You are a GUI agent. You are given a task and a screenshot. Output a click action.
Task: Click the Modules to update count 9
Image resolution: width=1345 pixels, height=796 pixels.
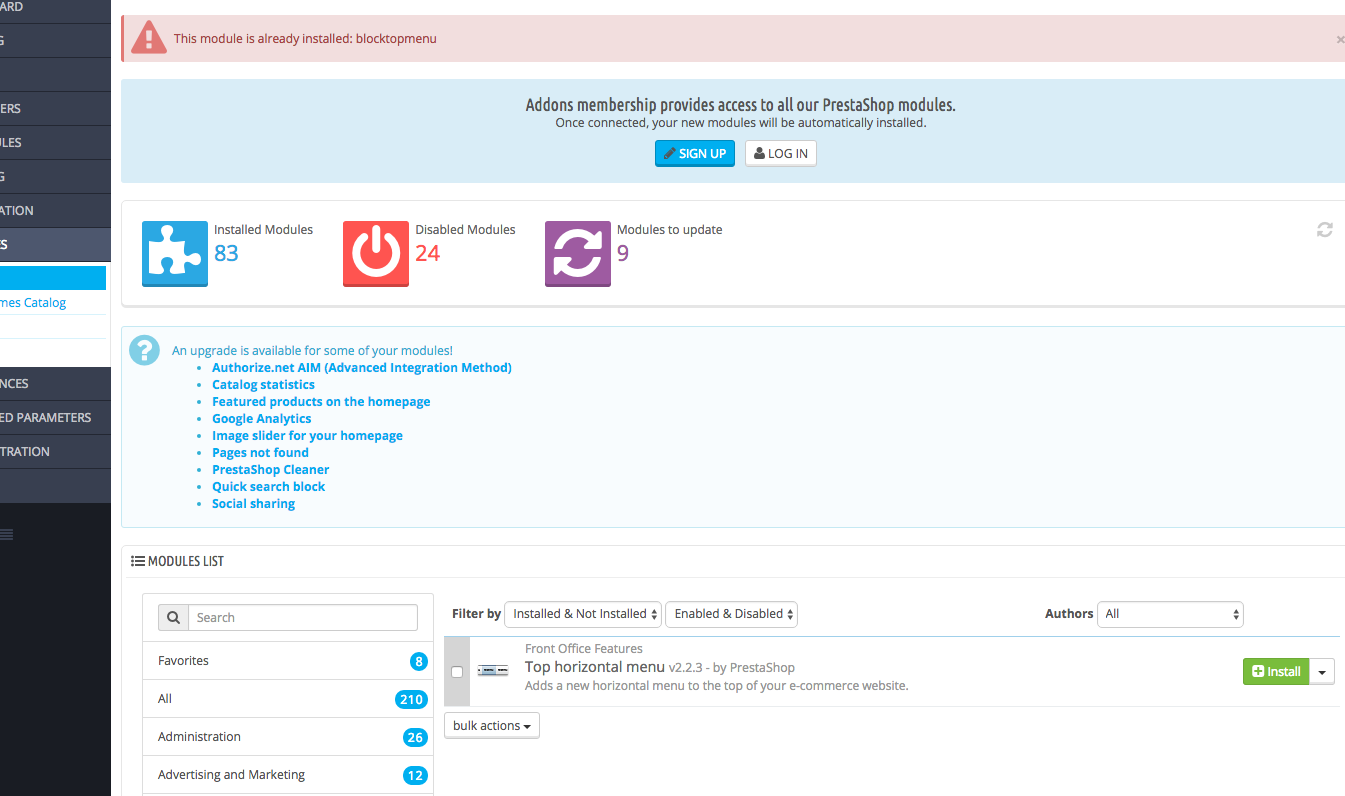[623, 253]
